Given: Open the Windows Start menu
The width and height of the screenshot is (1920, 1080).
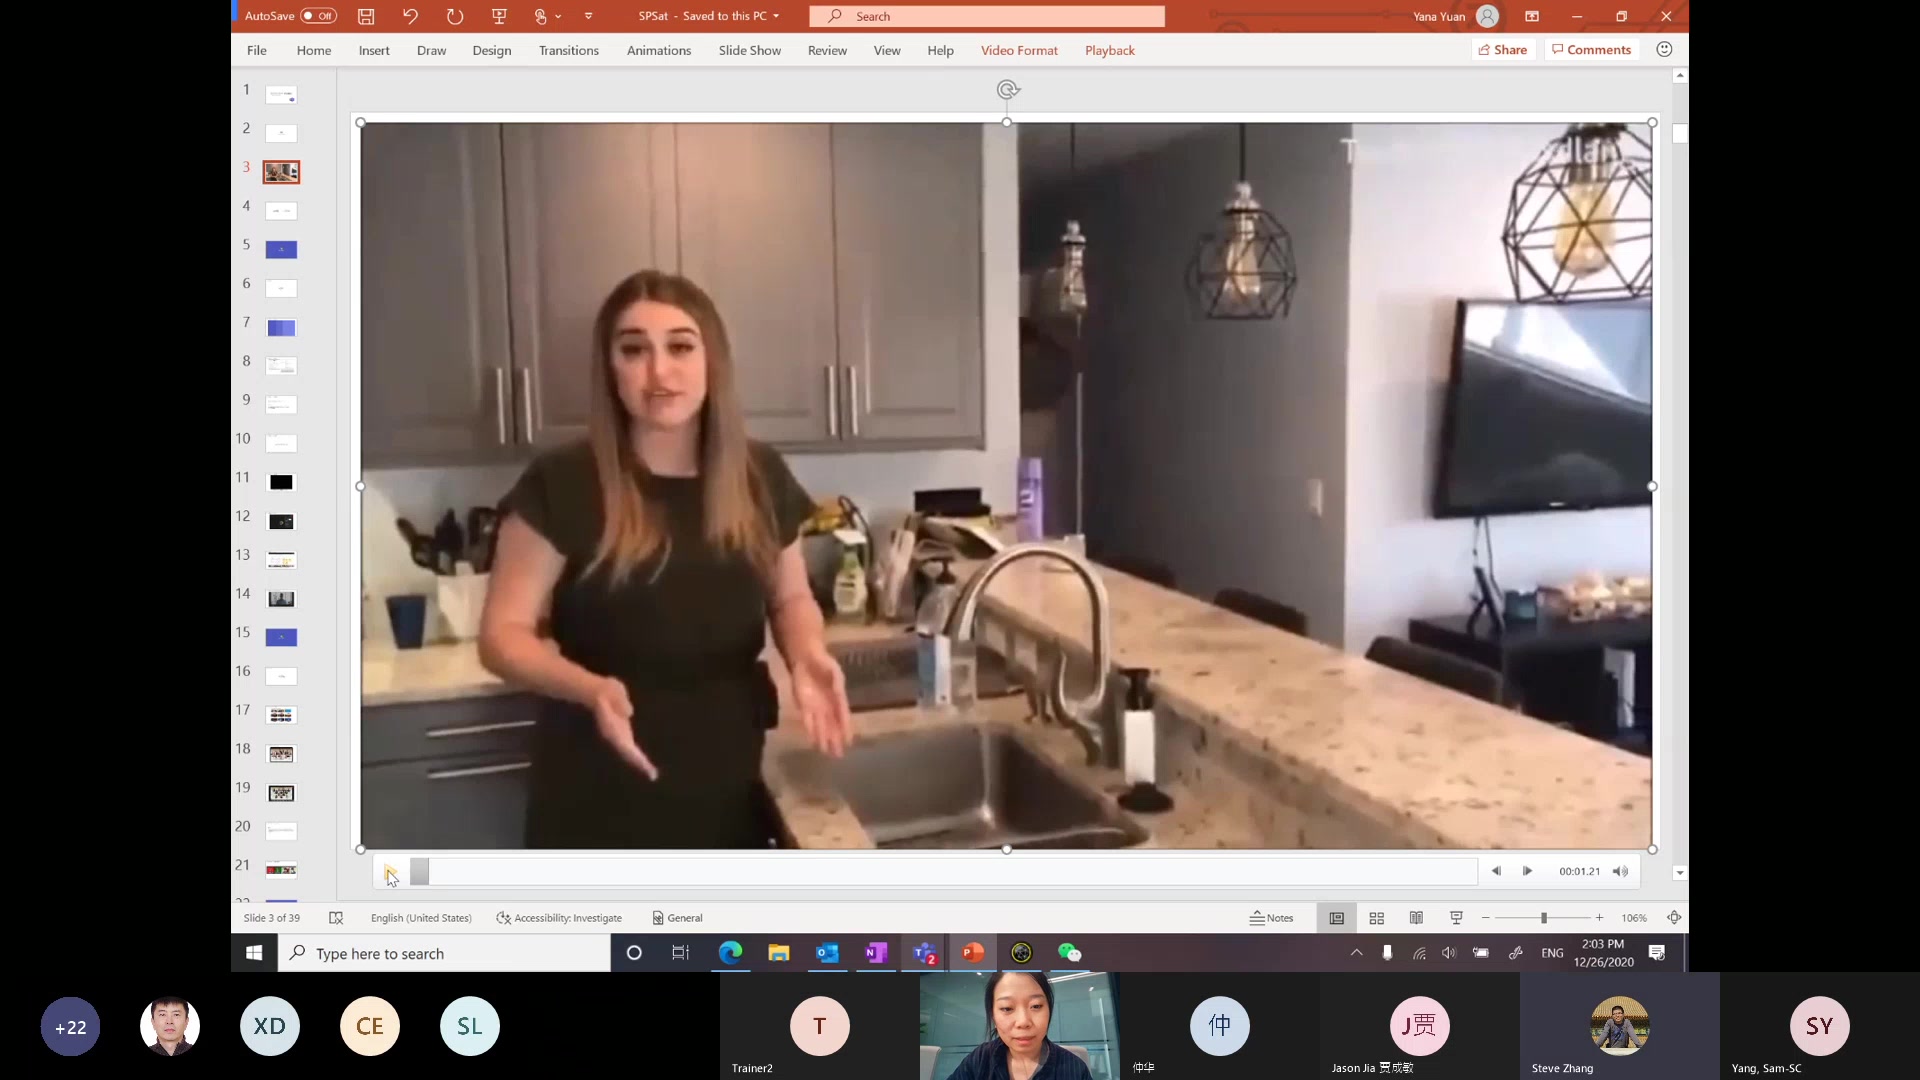Looking at the screenshot, I should point(254,953).
